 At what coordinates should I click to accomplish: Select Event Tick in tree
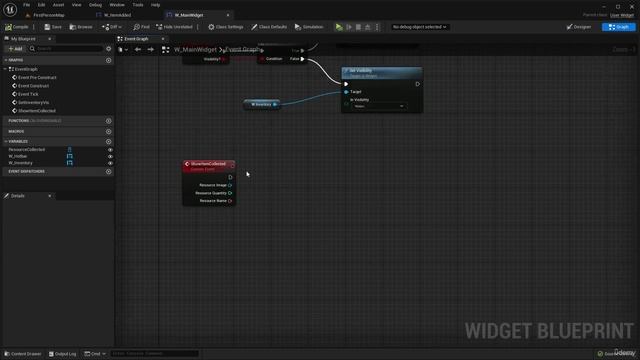[28, 94]
